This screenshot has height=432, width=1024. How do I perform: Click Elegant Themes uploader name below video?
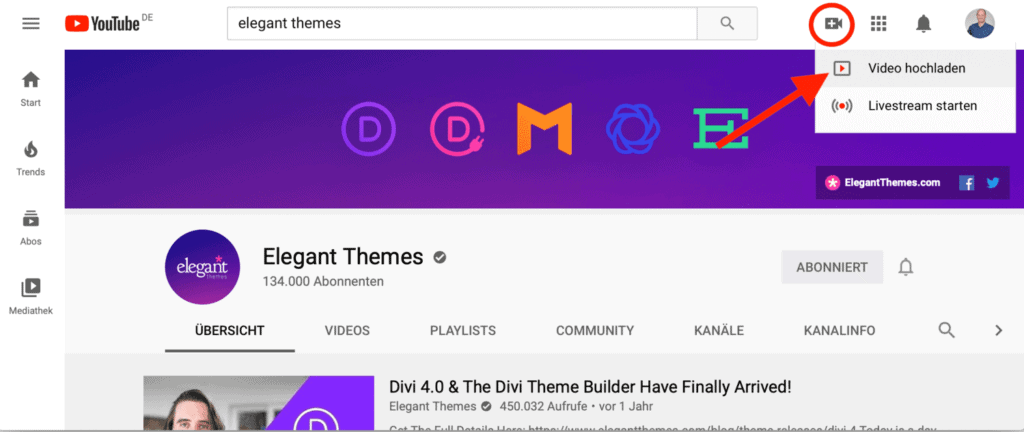(x=432, y=407)
